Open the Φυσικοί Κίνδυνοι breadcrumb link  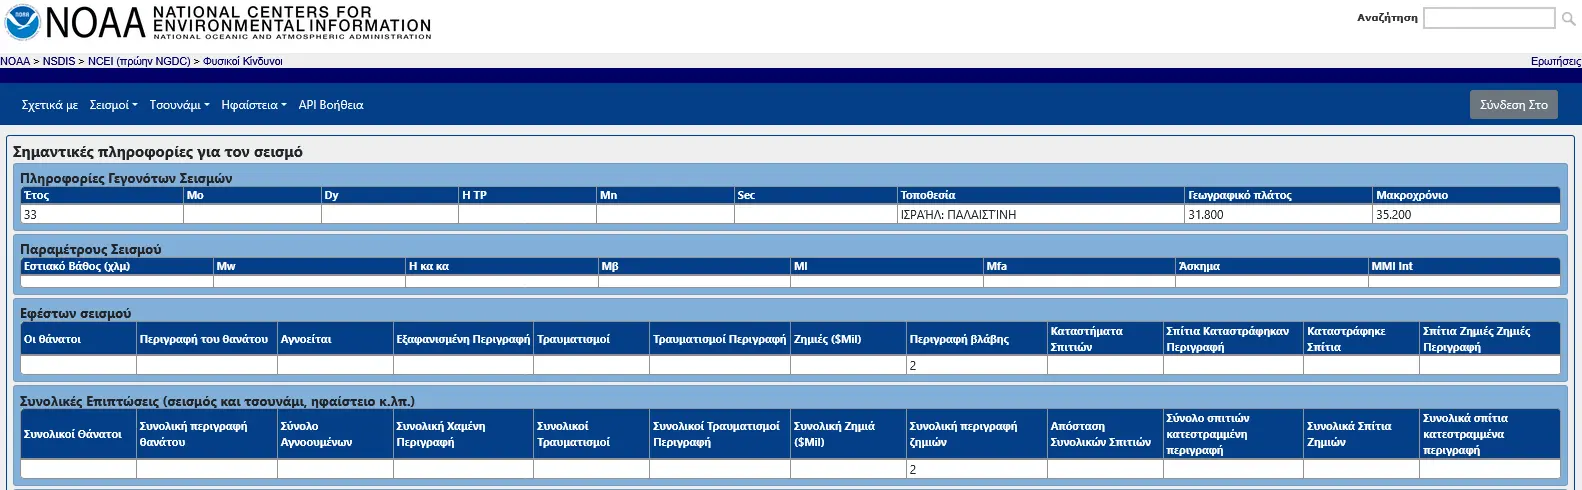pos(243,61)
